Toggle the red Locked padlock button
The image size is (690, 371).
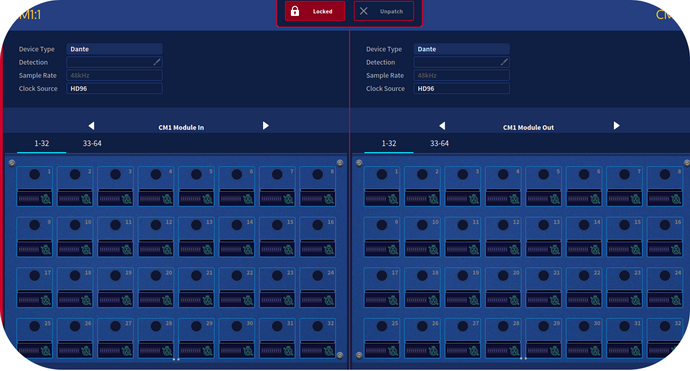315,11
